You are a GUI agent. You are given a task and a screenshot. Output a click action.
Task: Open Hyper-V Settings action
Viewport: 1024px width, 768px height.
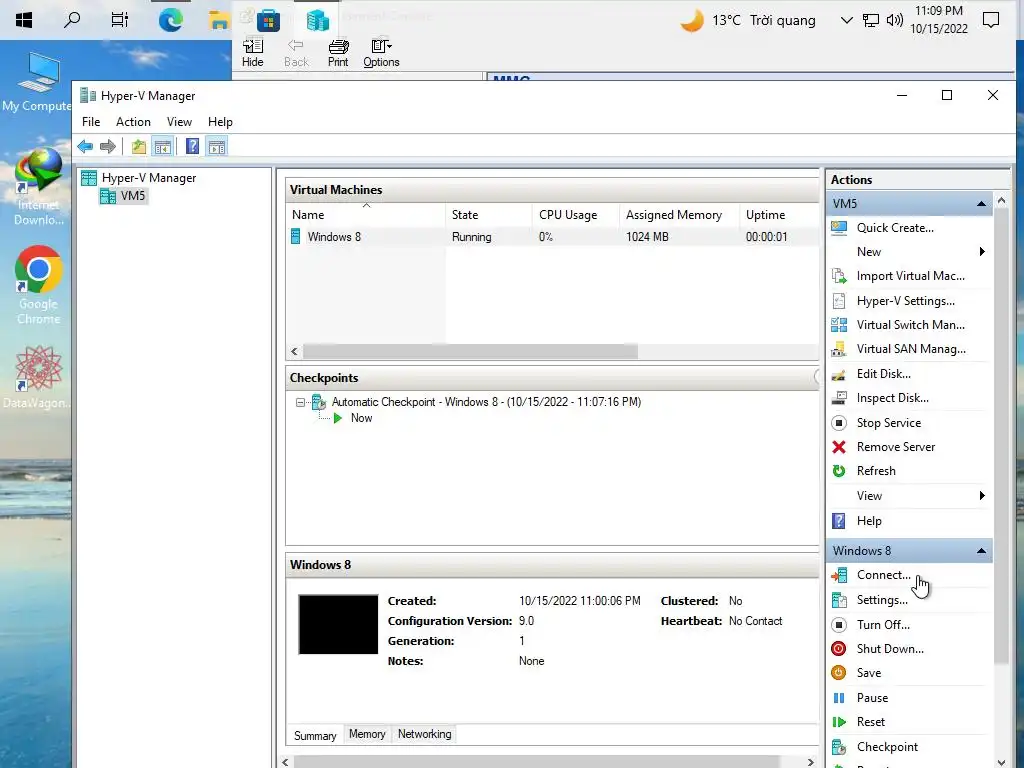pos(905,301)
